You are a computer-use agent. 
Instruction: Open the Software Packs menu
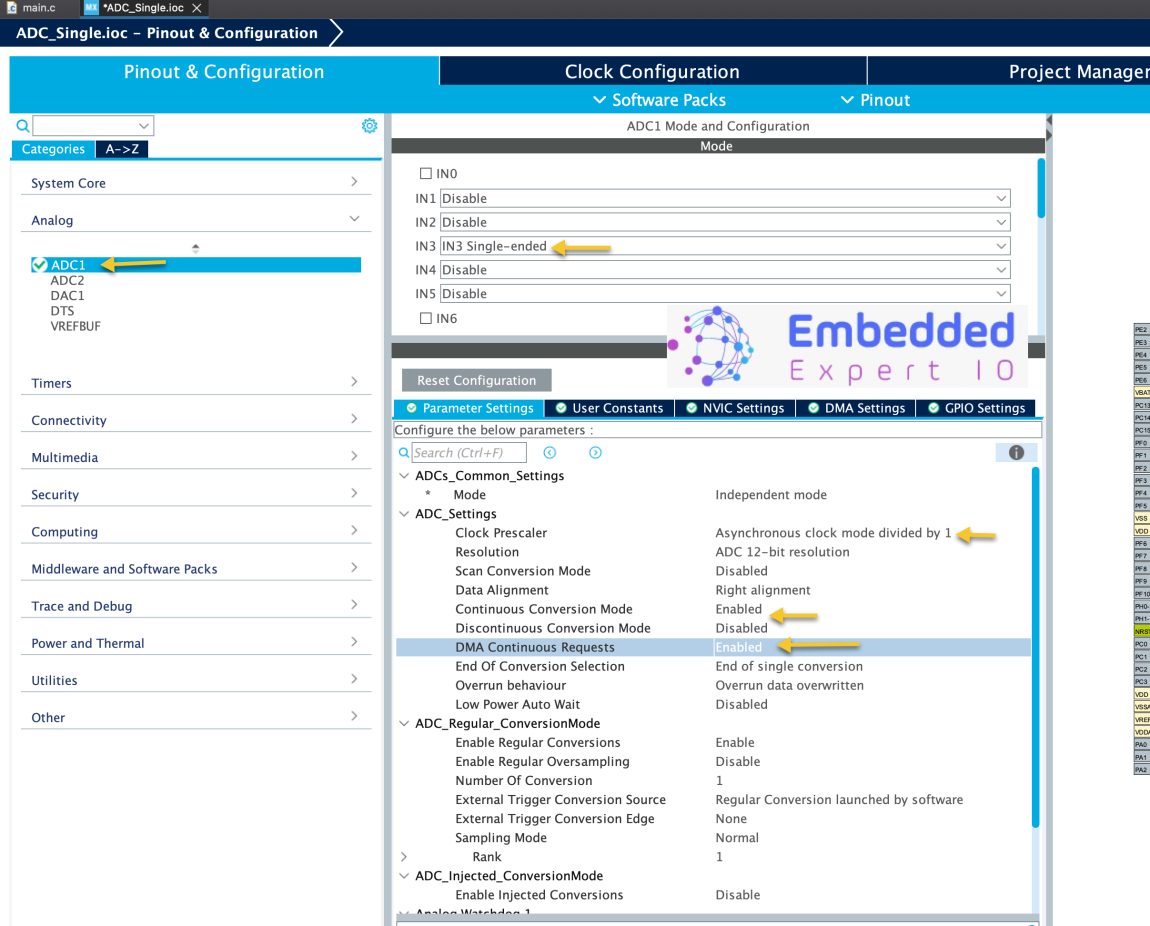point(659,100)
